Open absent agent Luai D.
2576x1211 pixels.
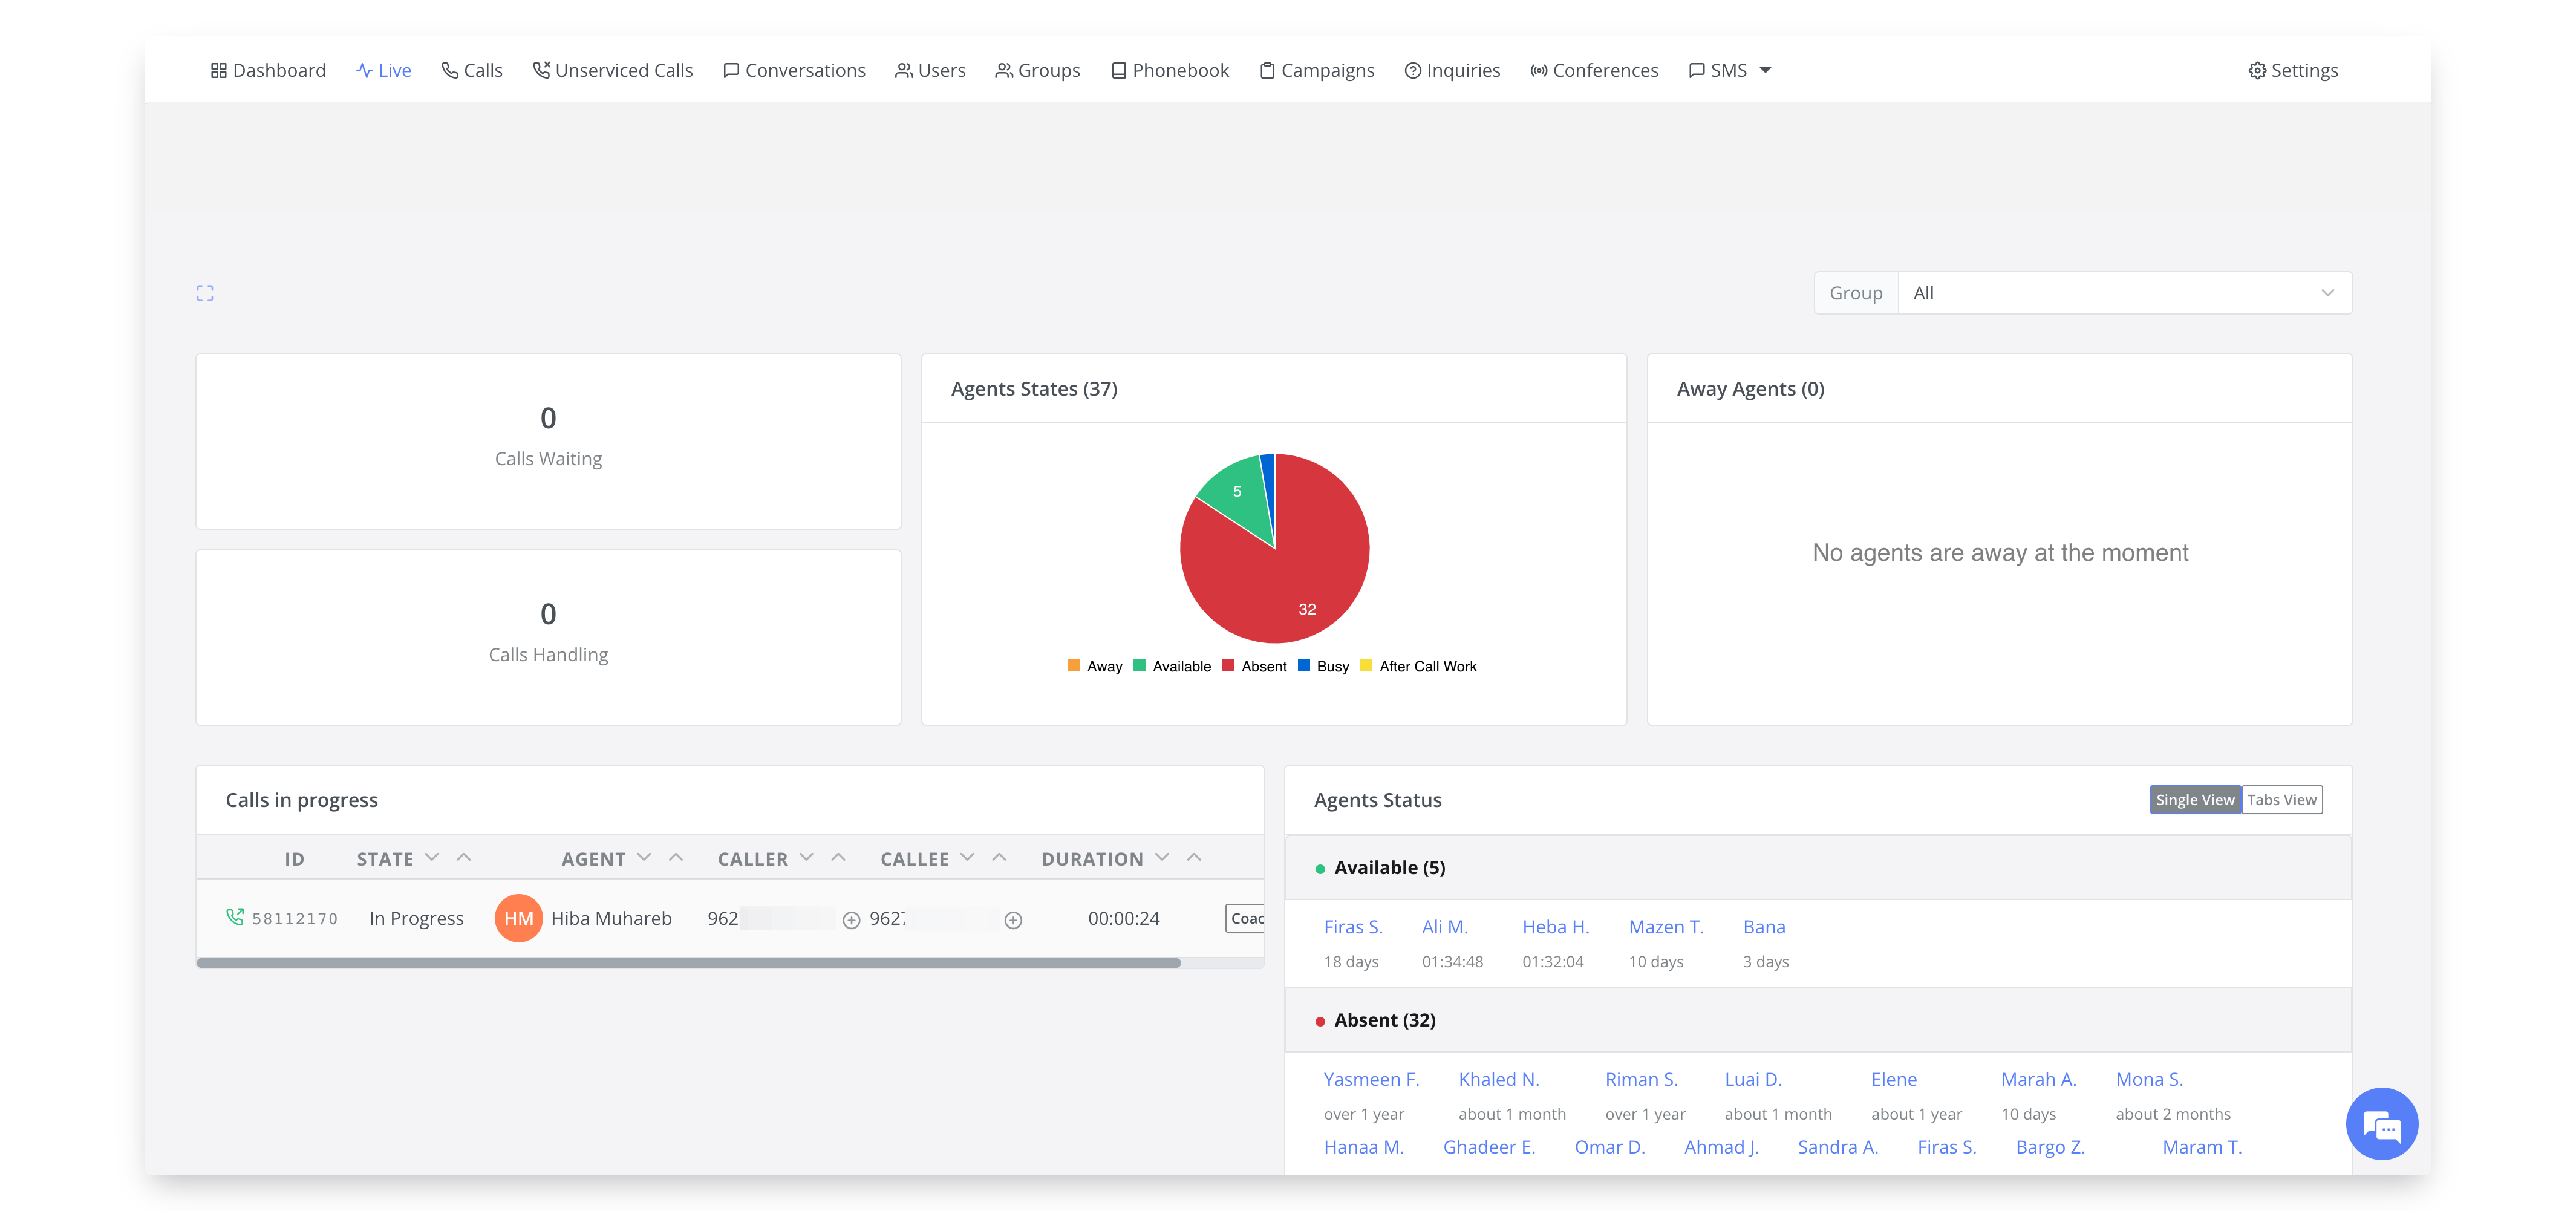[x=1753, y=1079]
